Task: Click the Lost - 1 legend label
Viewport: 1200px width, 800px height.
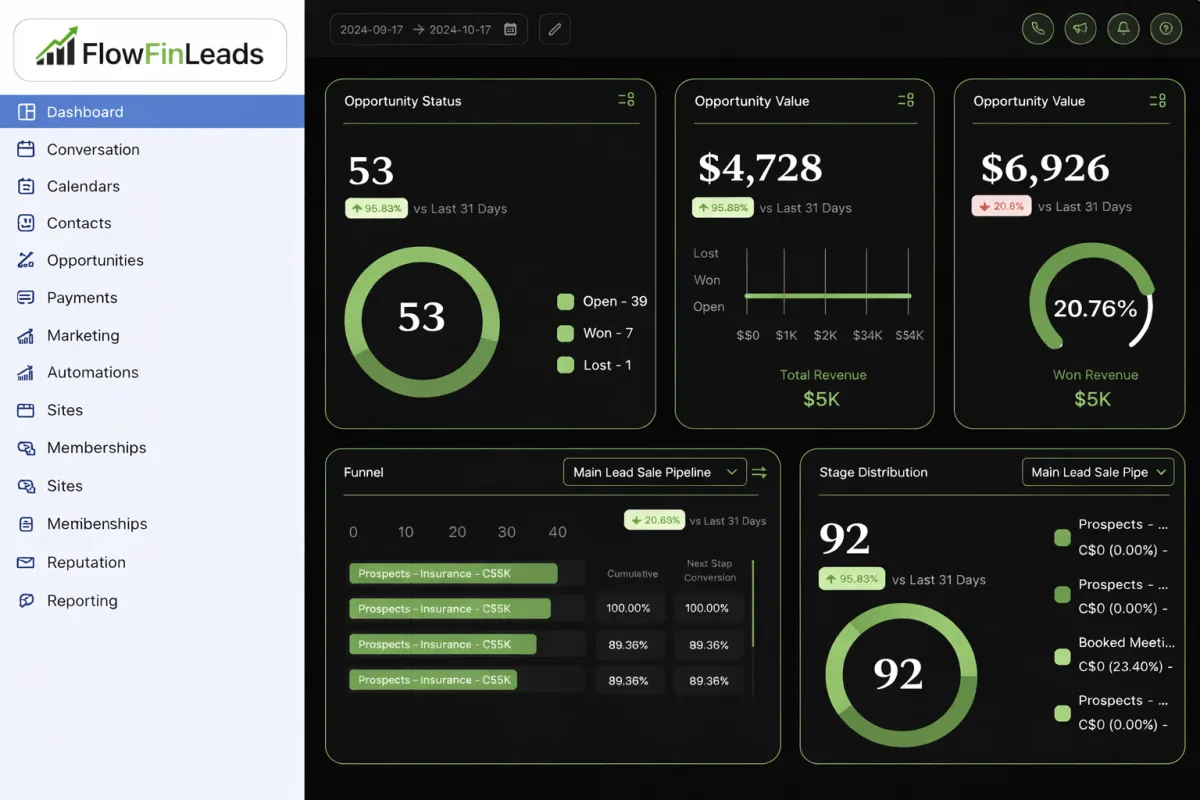Action: point(607,365)
